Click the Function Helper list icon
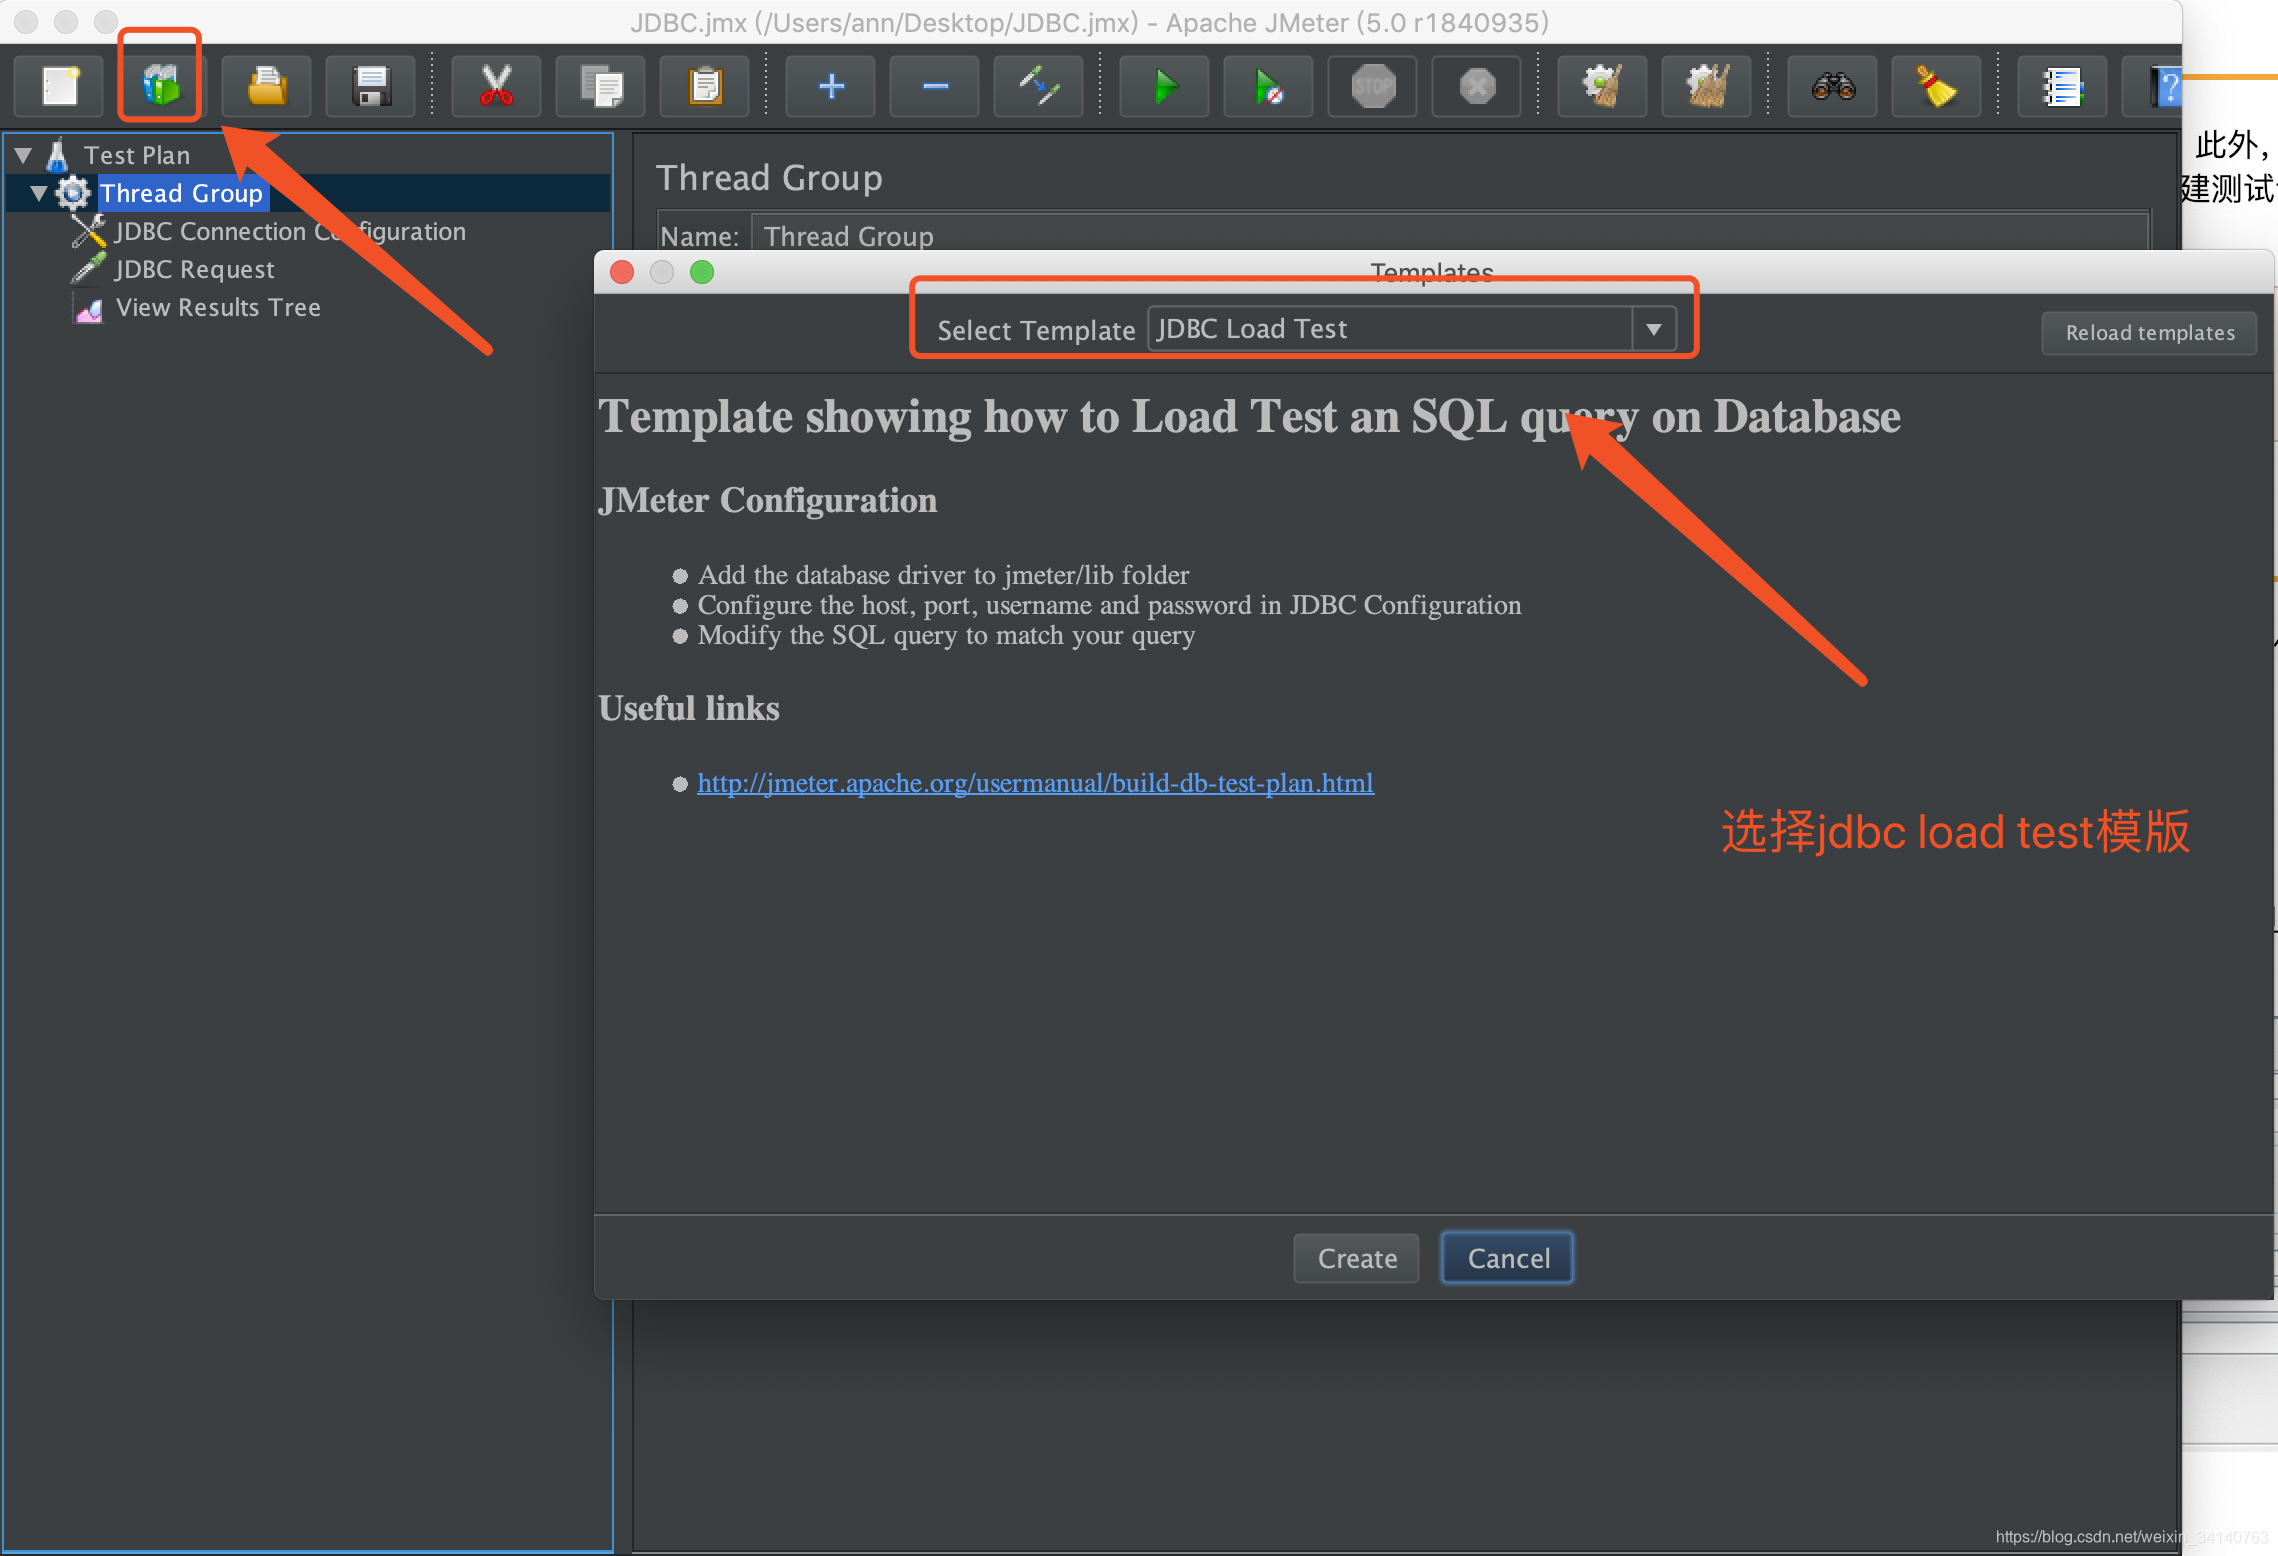The image size is (2278, 1556). pyautogui.click(x=2062, y=86)
